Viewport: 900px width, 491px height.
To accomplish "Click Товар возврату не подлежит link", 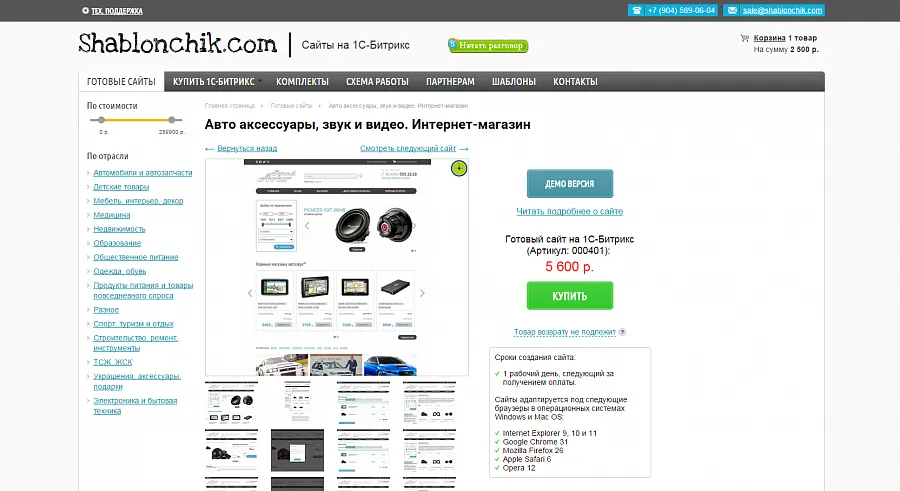I will click(565, 332).
